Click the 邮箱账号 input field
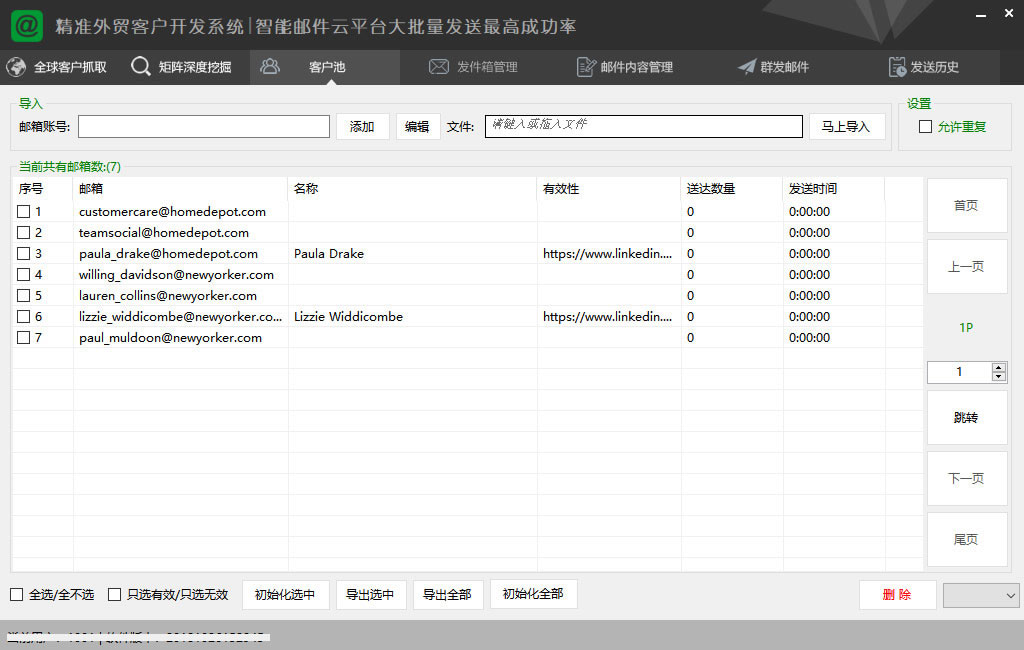This screenshot has width=1024, height=650. pos(204,126)
